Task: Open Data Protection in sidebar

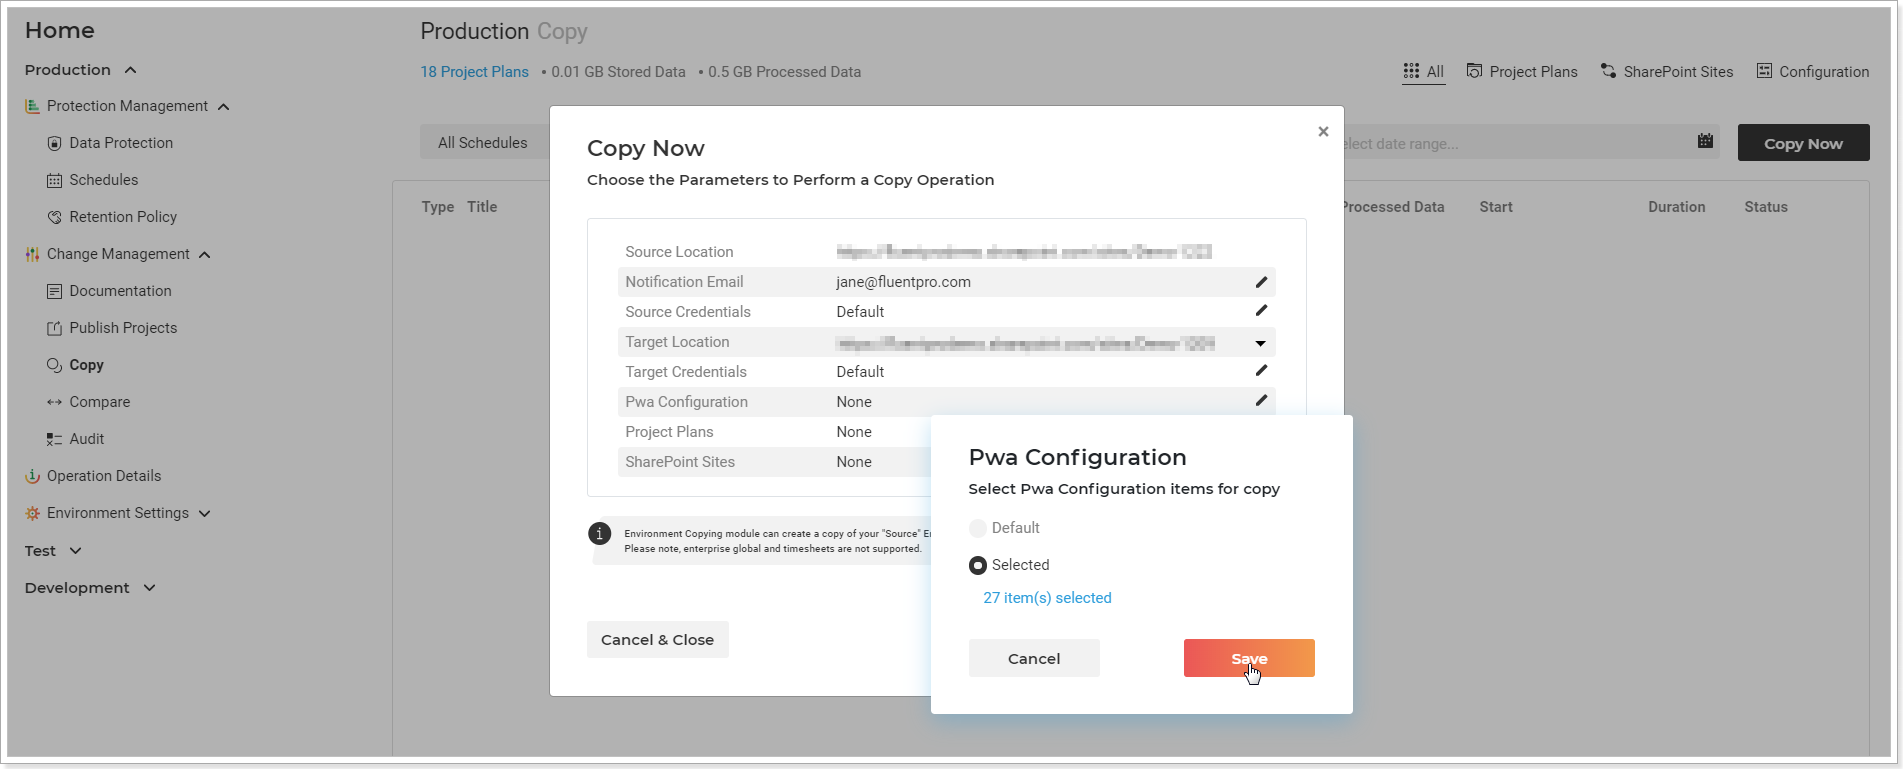Action: [x=121, y=143]
